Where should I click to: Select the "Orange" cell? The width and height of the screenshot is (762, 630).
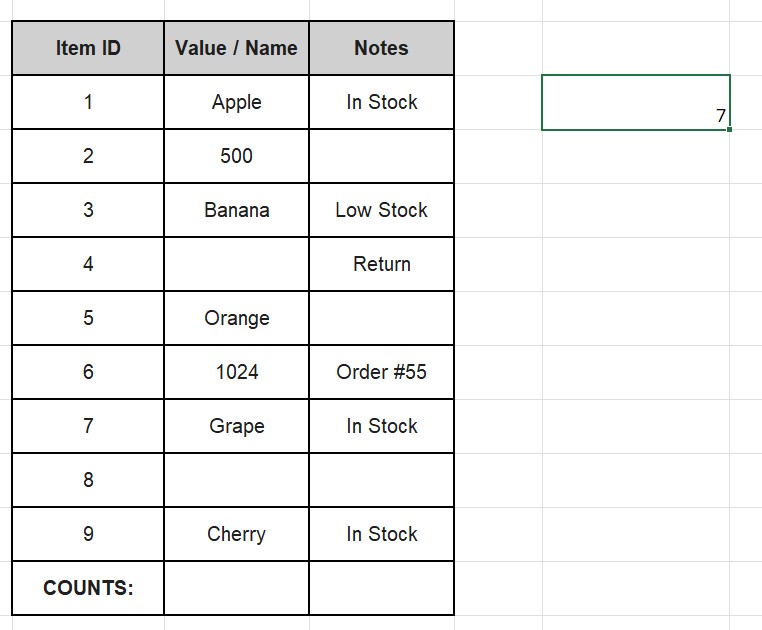[236, 318]
